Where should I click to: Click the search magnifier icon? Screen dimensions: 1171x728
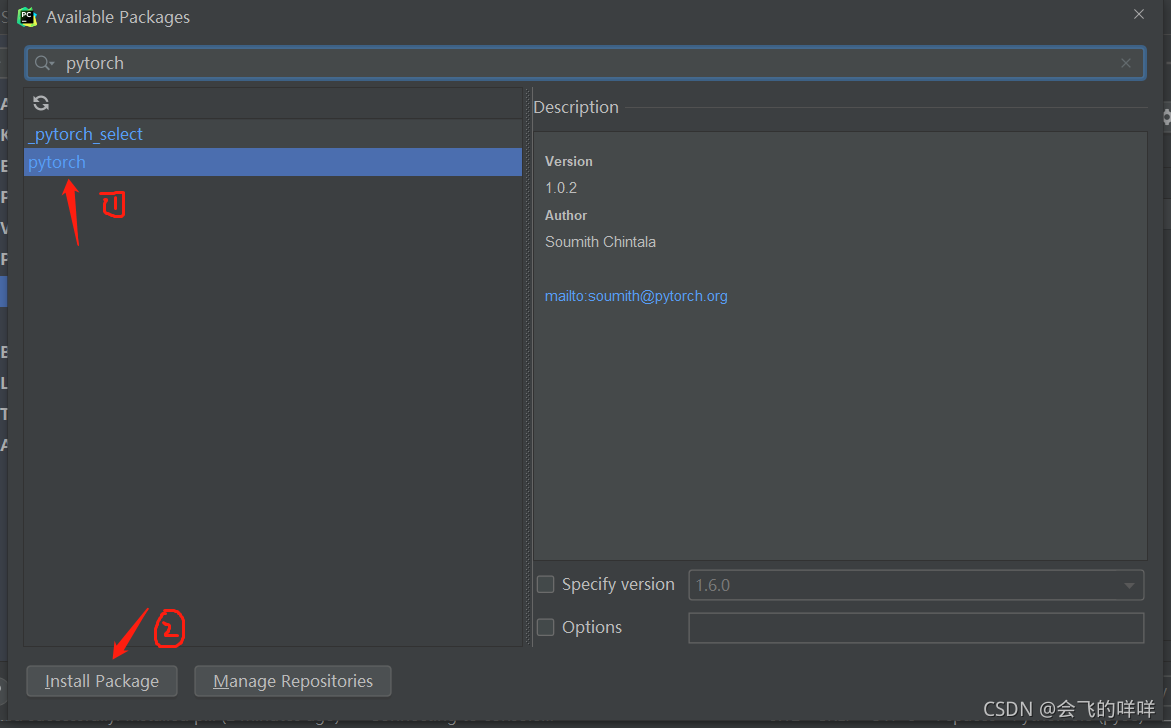43,63
